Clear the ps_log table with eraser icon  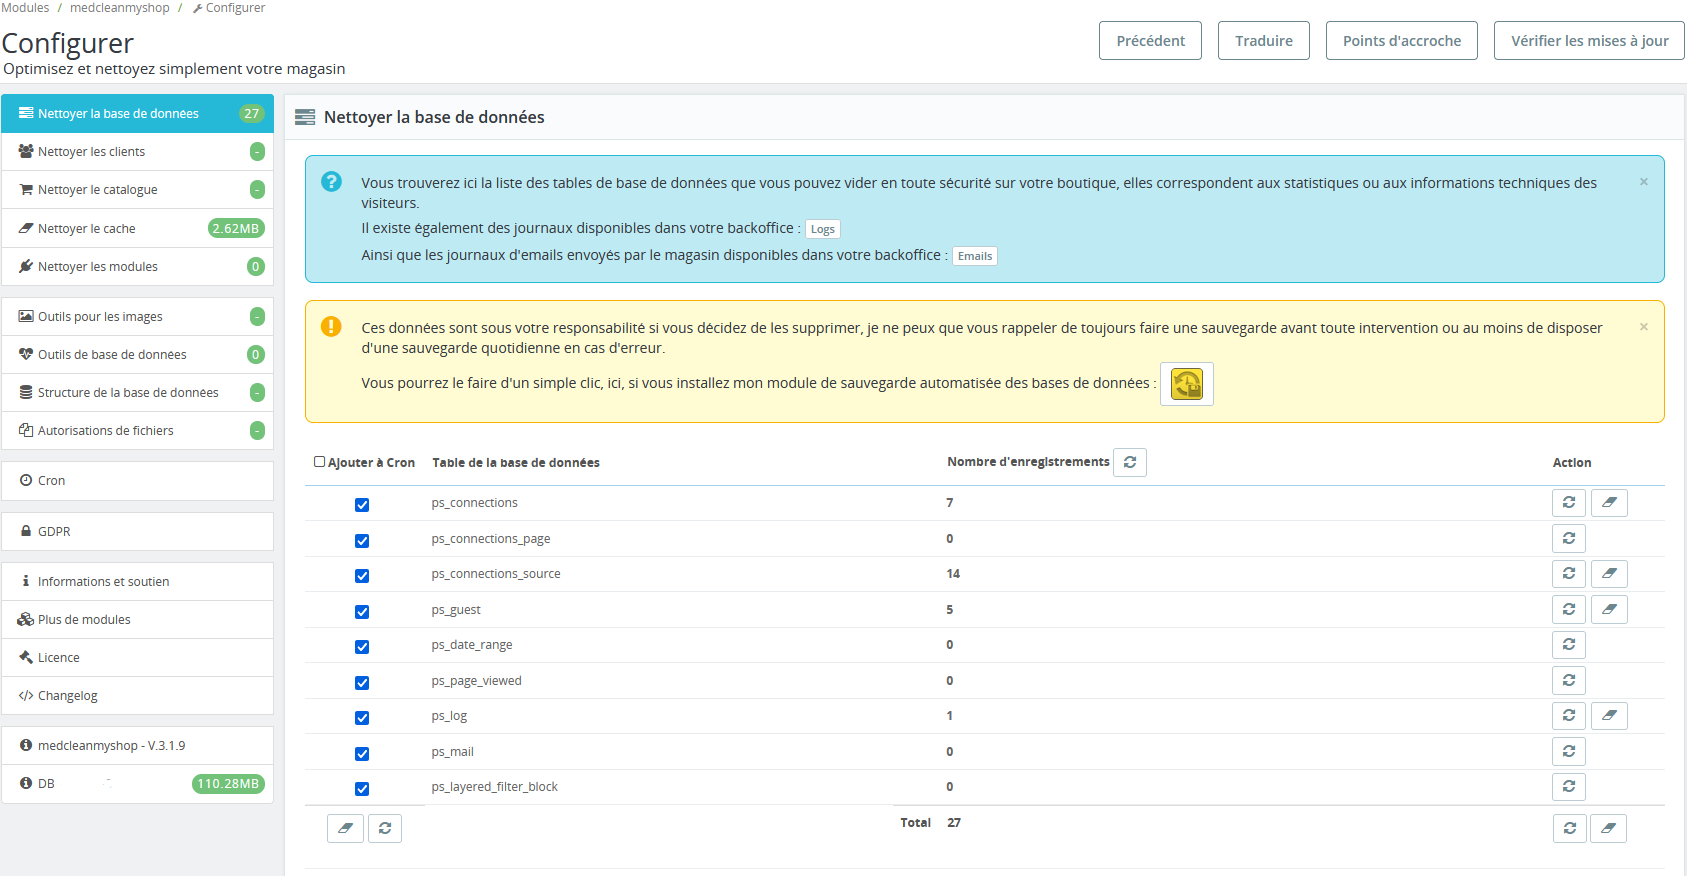[x=1609, y=716]
